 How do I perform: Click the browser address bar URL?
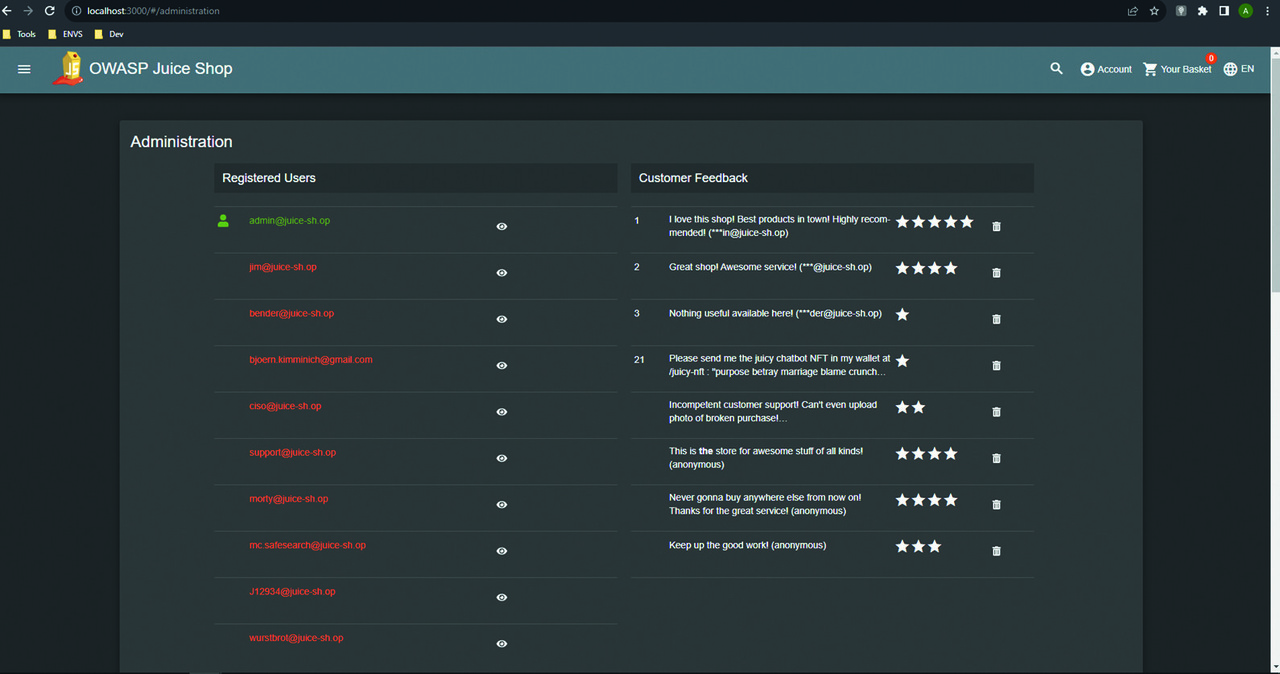click(x=153, y=11)
